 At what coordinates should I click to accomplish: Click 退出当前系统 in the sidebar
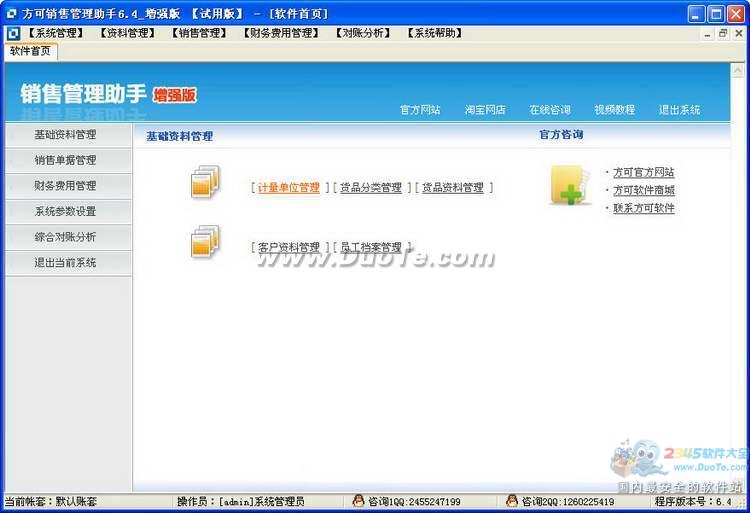pos(68,262)
